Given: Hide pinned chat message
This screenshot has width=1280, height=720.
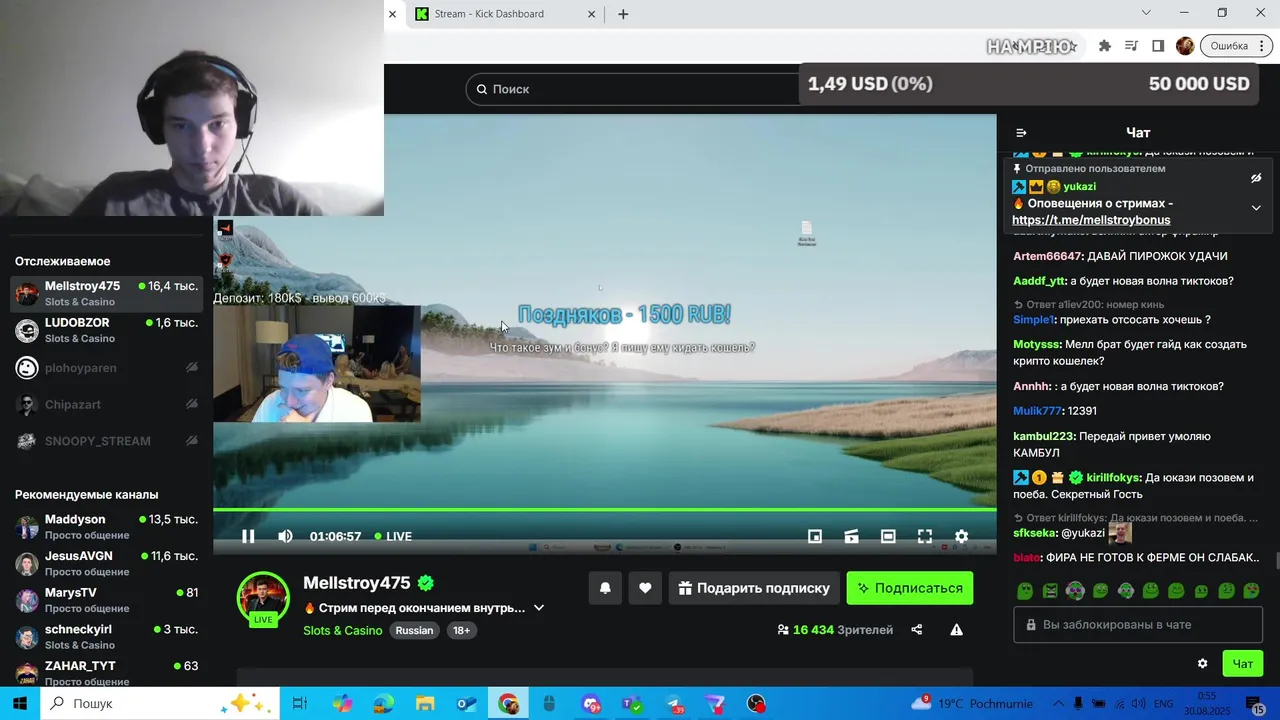Looking at the screenshot, I should coord(1256,178).
